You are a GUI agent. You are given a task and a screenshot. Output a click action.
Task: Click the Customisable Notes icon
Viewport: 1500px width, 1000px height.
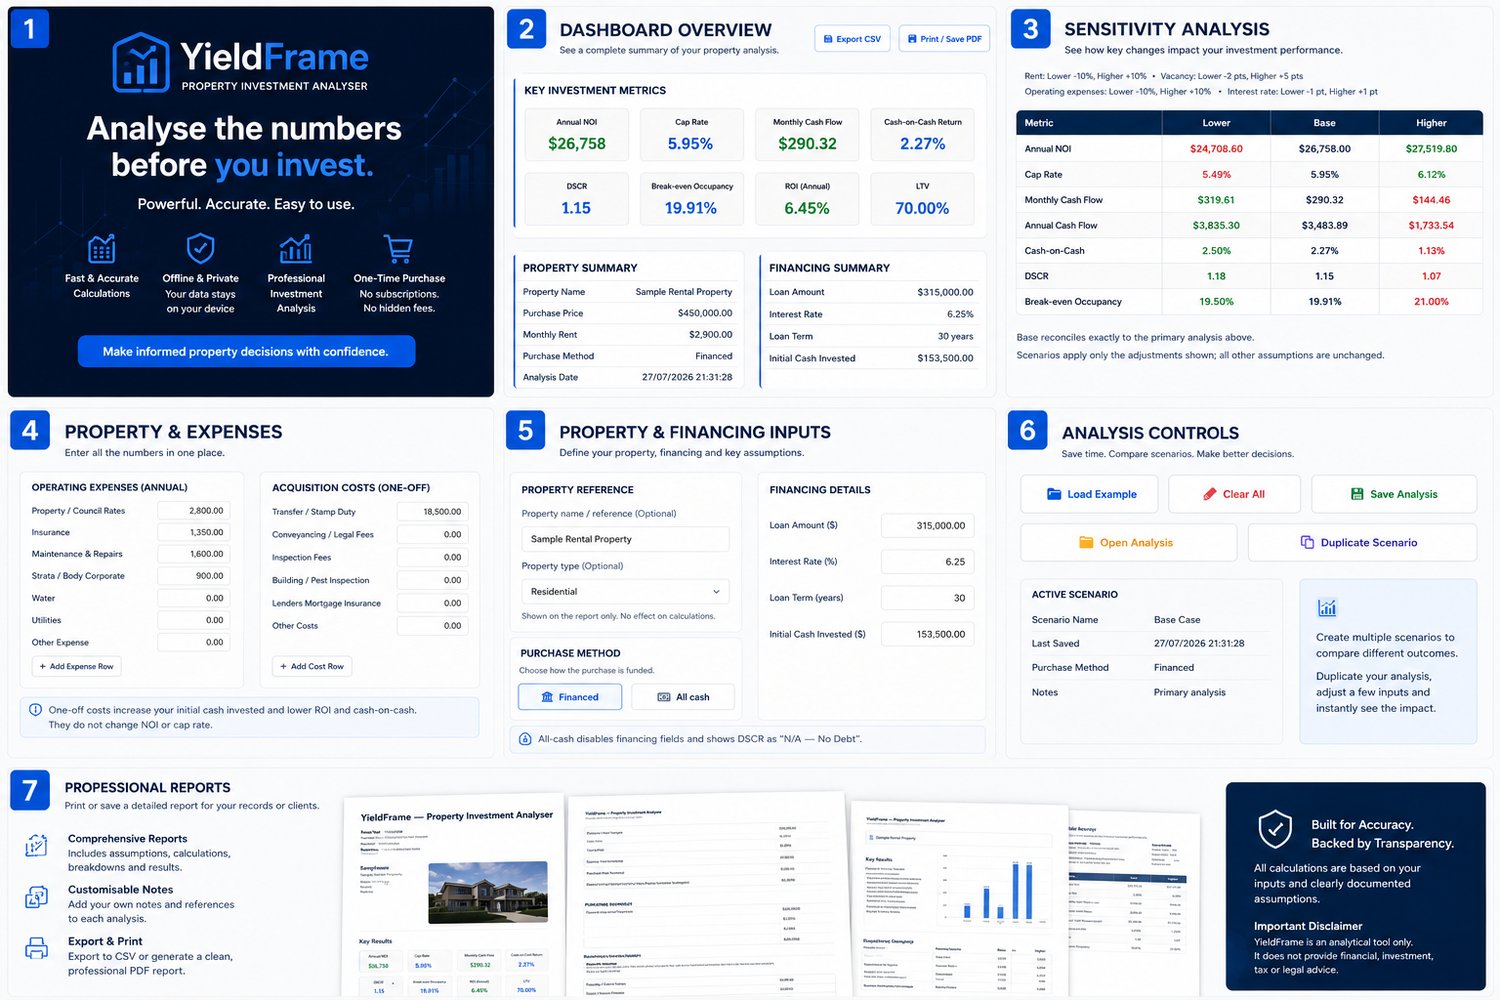[x=36, y=897]
